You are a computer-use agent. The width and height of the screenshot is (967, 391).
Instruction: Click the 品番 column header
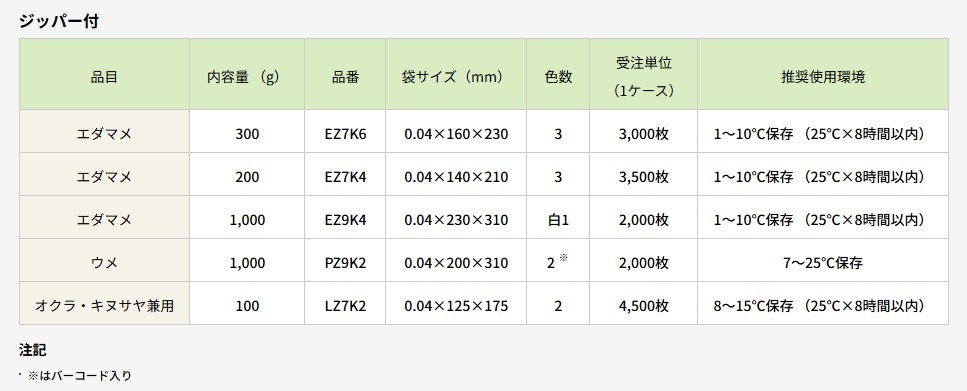point(345,77)
